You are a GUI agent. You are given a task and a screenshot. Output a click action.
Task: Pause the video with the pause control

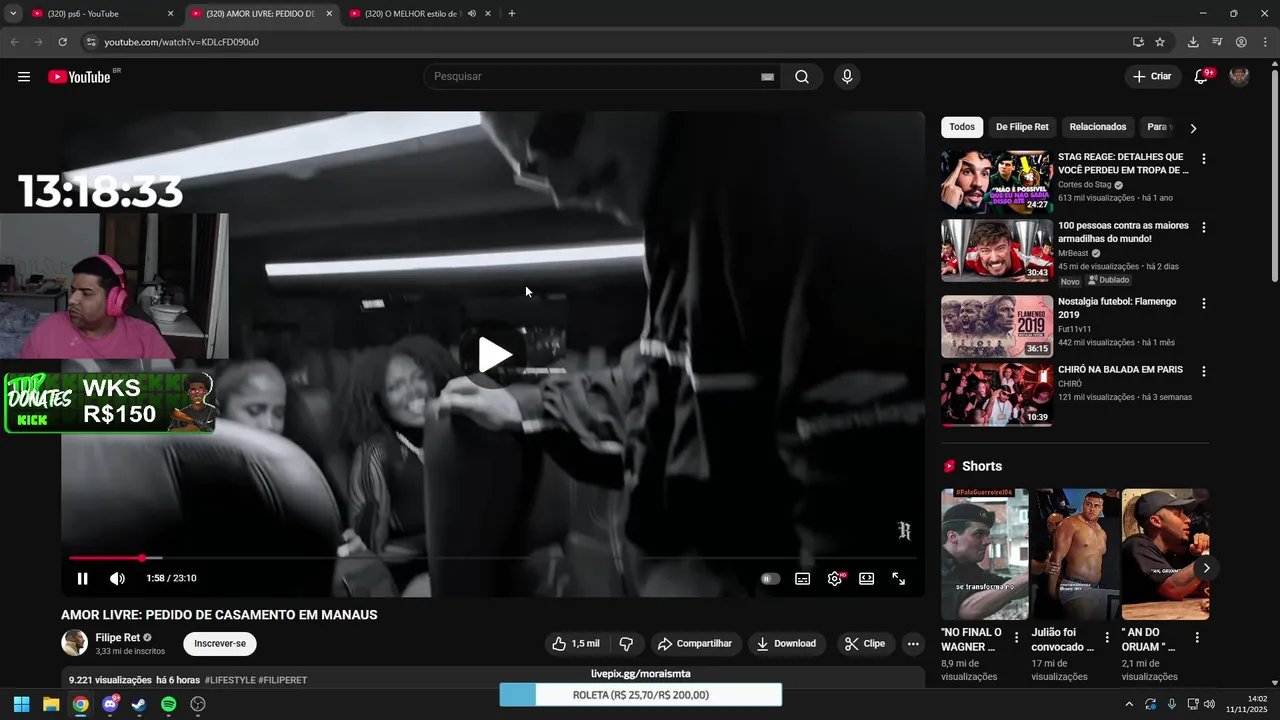pyautogui.click(x=83, y=578)
